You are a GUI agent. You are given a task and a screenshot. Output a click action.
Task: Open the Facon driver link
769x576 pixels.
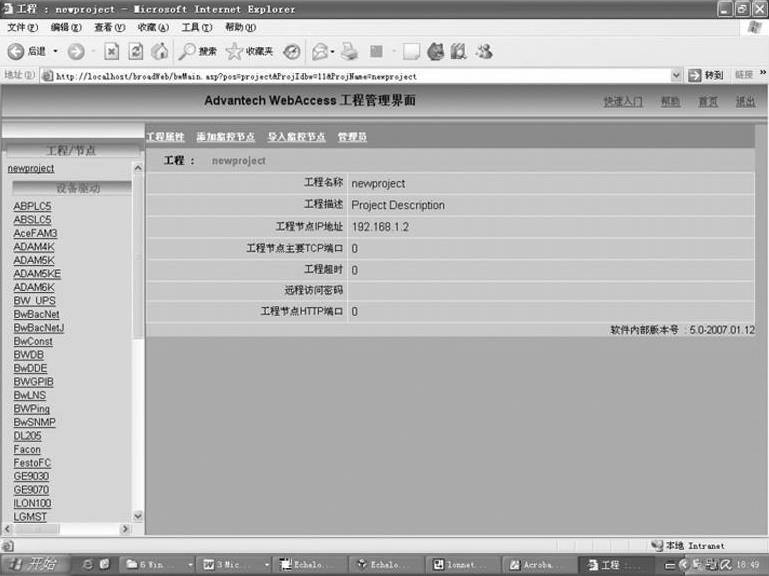pos(27,449)
